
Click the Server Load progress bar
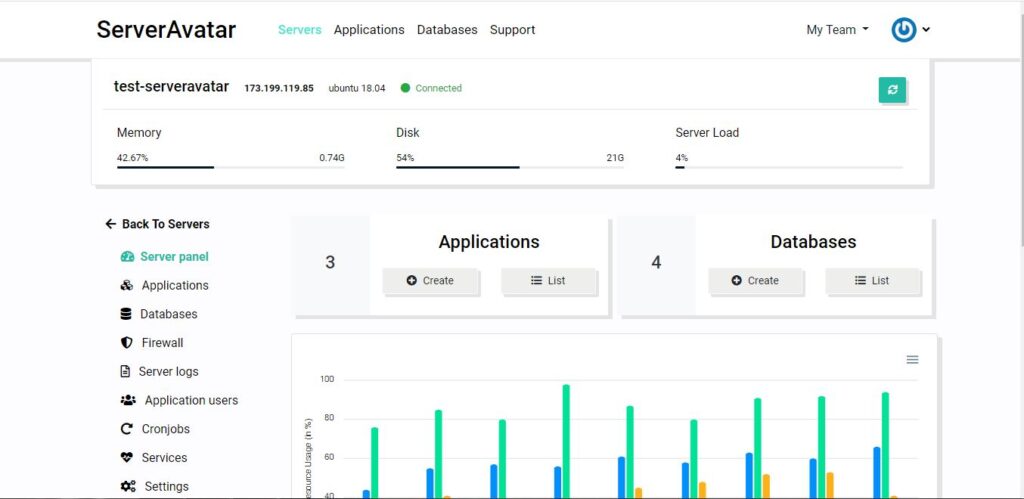coord(789,167)
